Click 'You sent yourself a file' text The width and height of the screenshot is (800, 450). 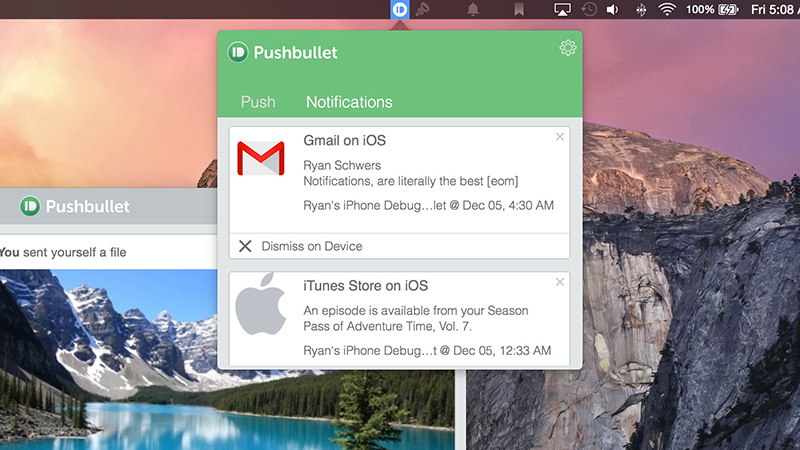pos(63,252)
